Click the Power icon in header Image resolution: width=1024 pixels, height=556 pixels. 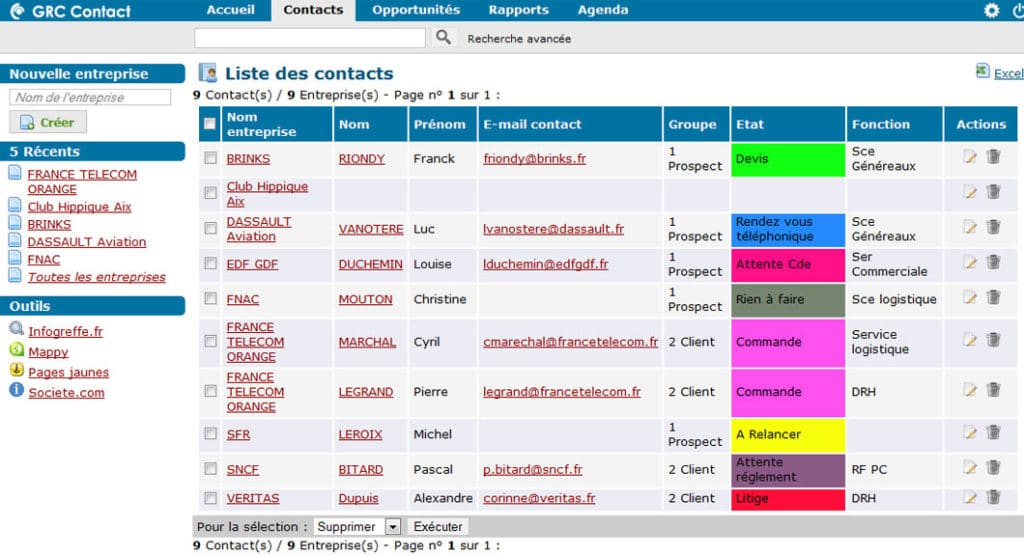pos(1017,10)
